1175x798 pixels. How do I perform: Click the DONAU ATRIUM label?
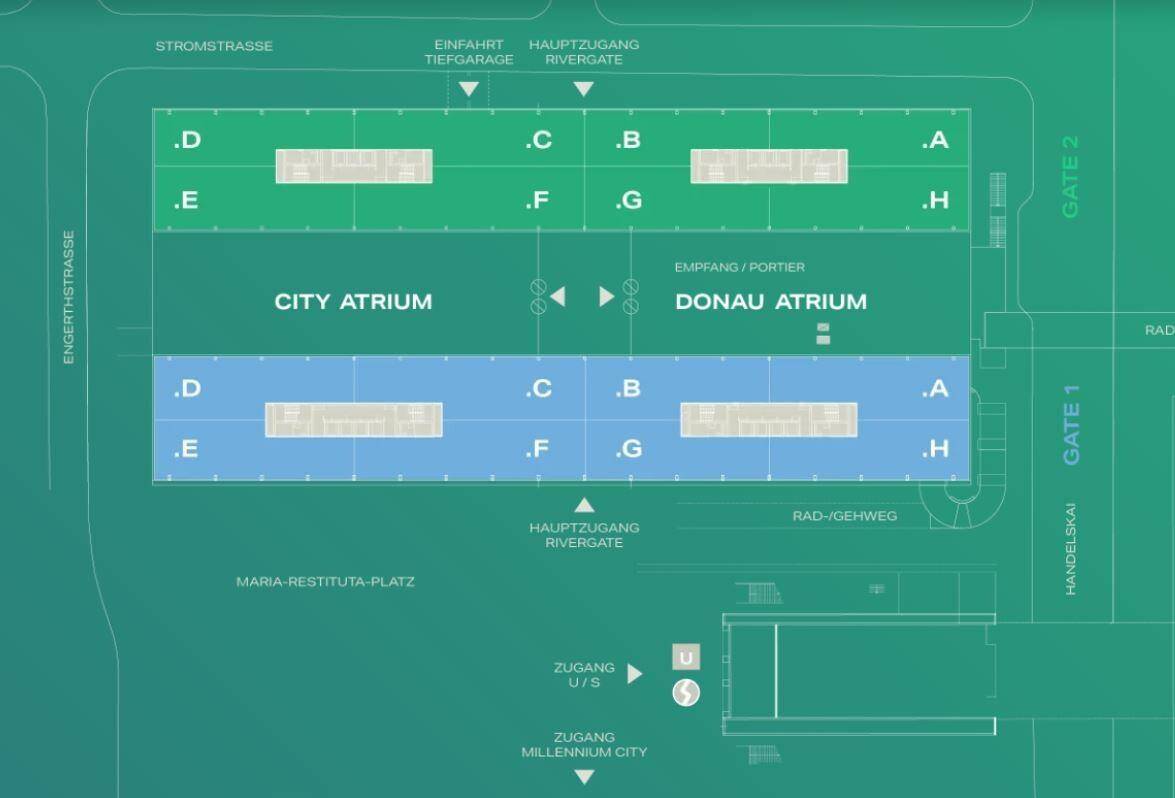point(770,302)
